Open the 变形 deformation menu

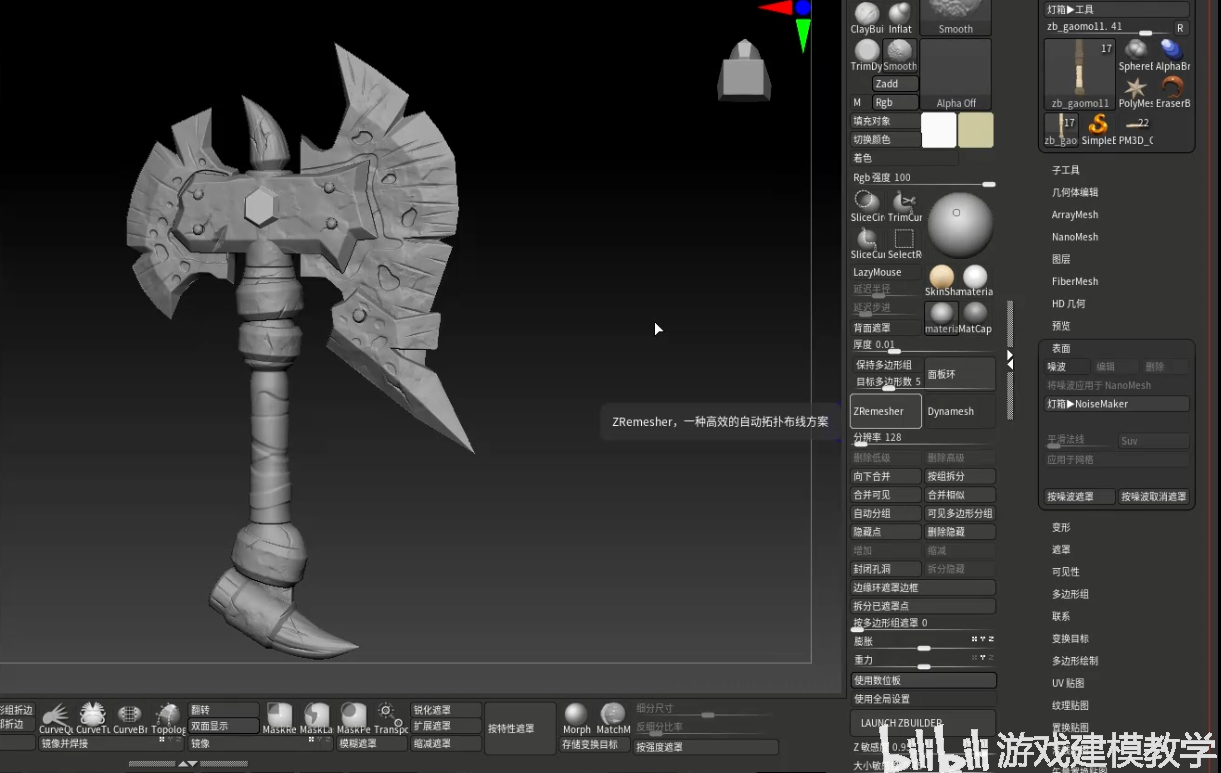(x=1061, y=527)
